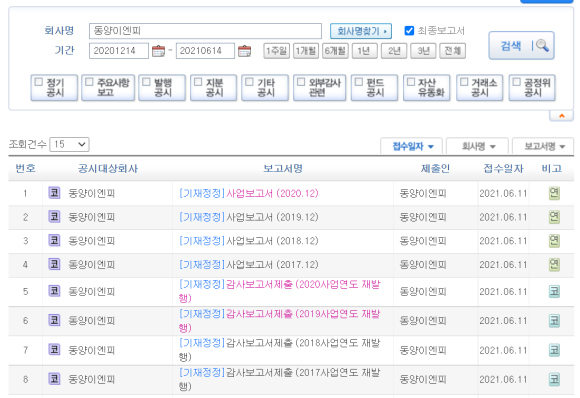Check the 자산유동화 filter

coord(411,82)
